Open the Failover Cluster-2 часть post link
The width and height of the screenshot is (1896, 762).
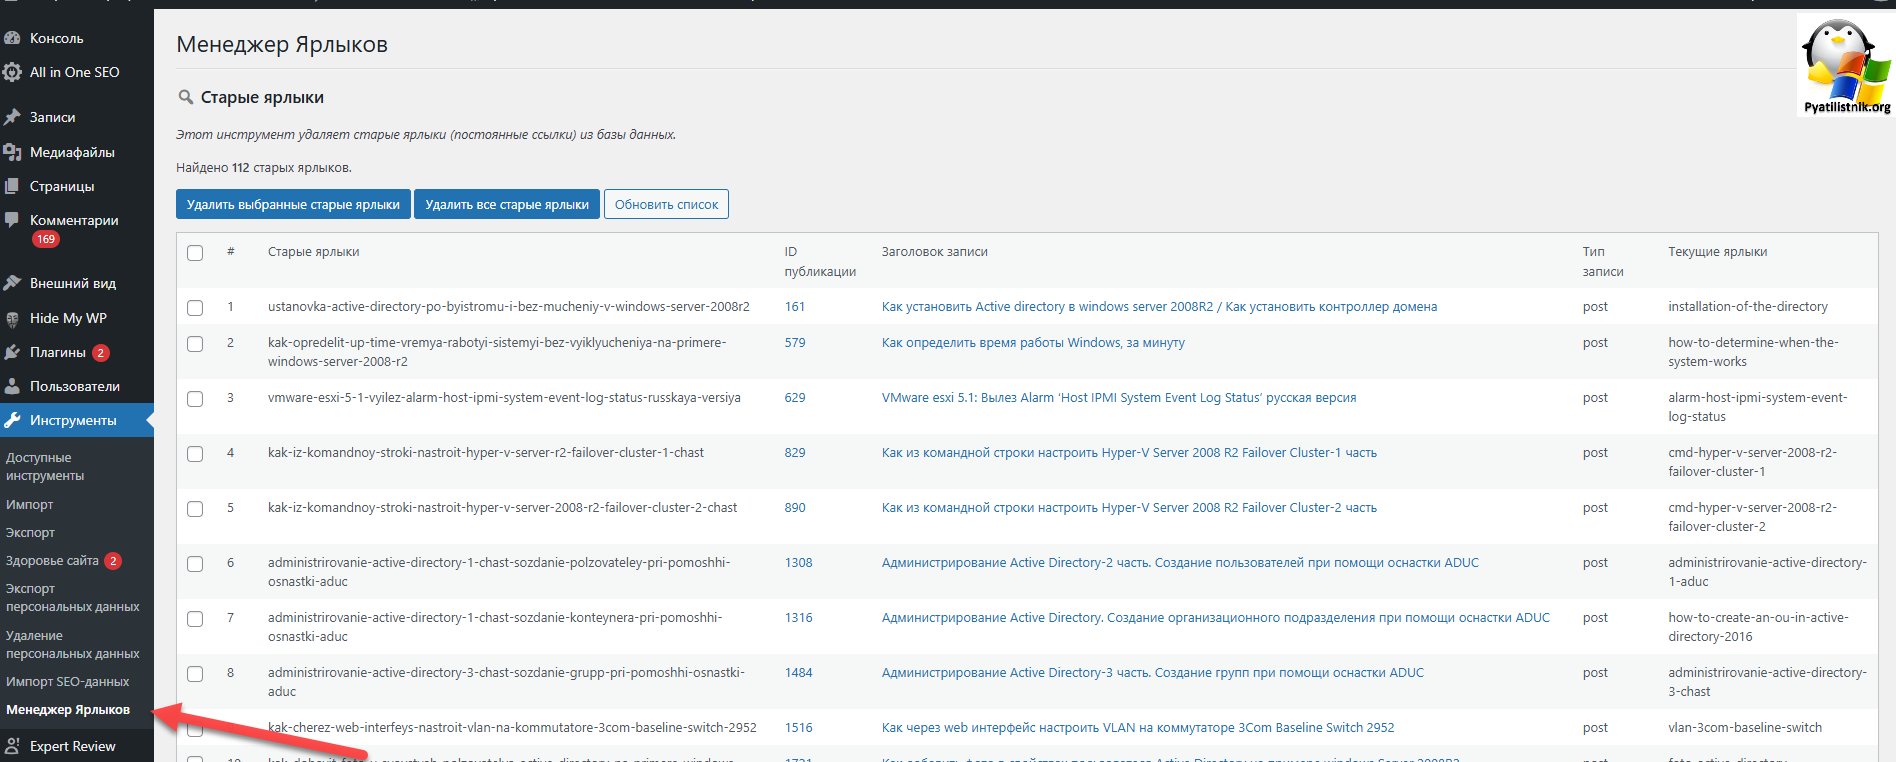[1129, 508]
